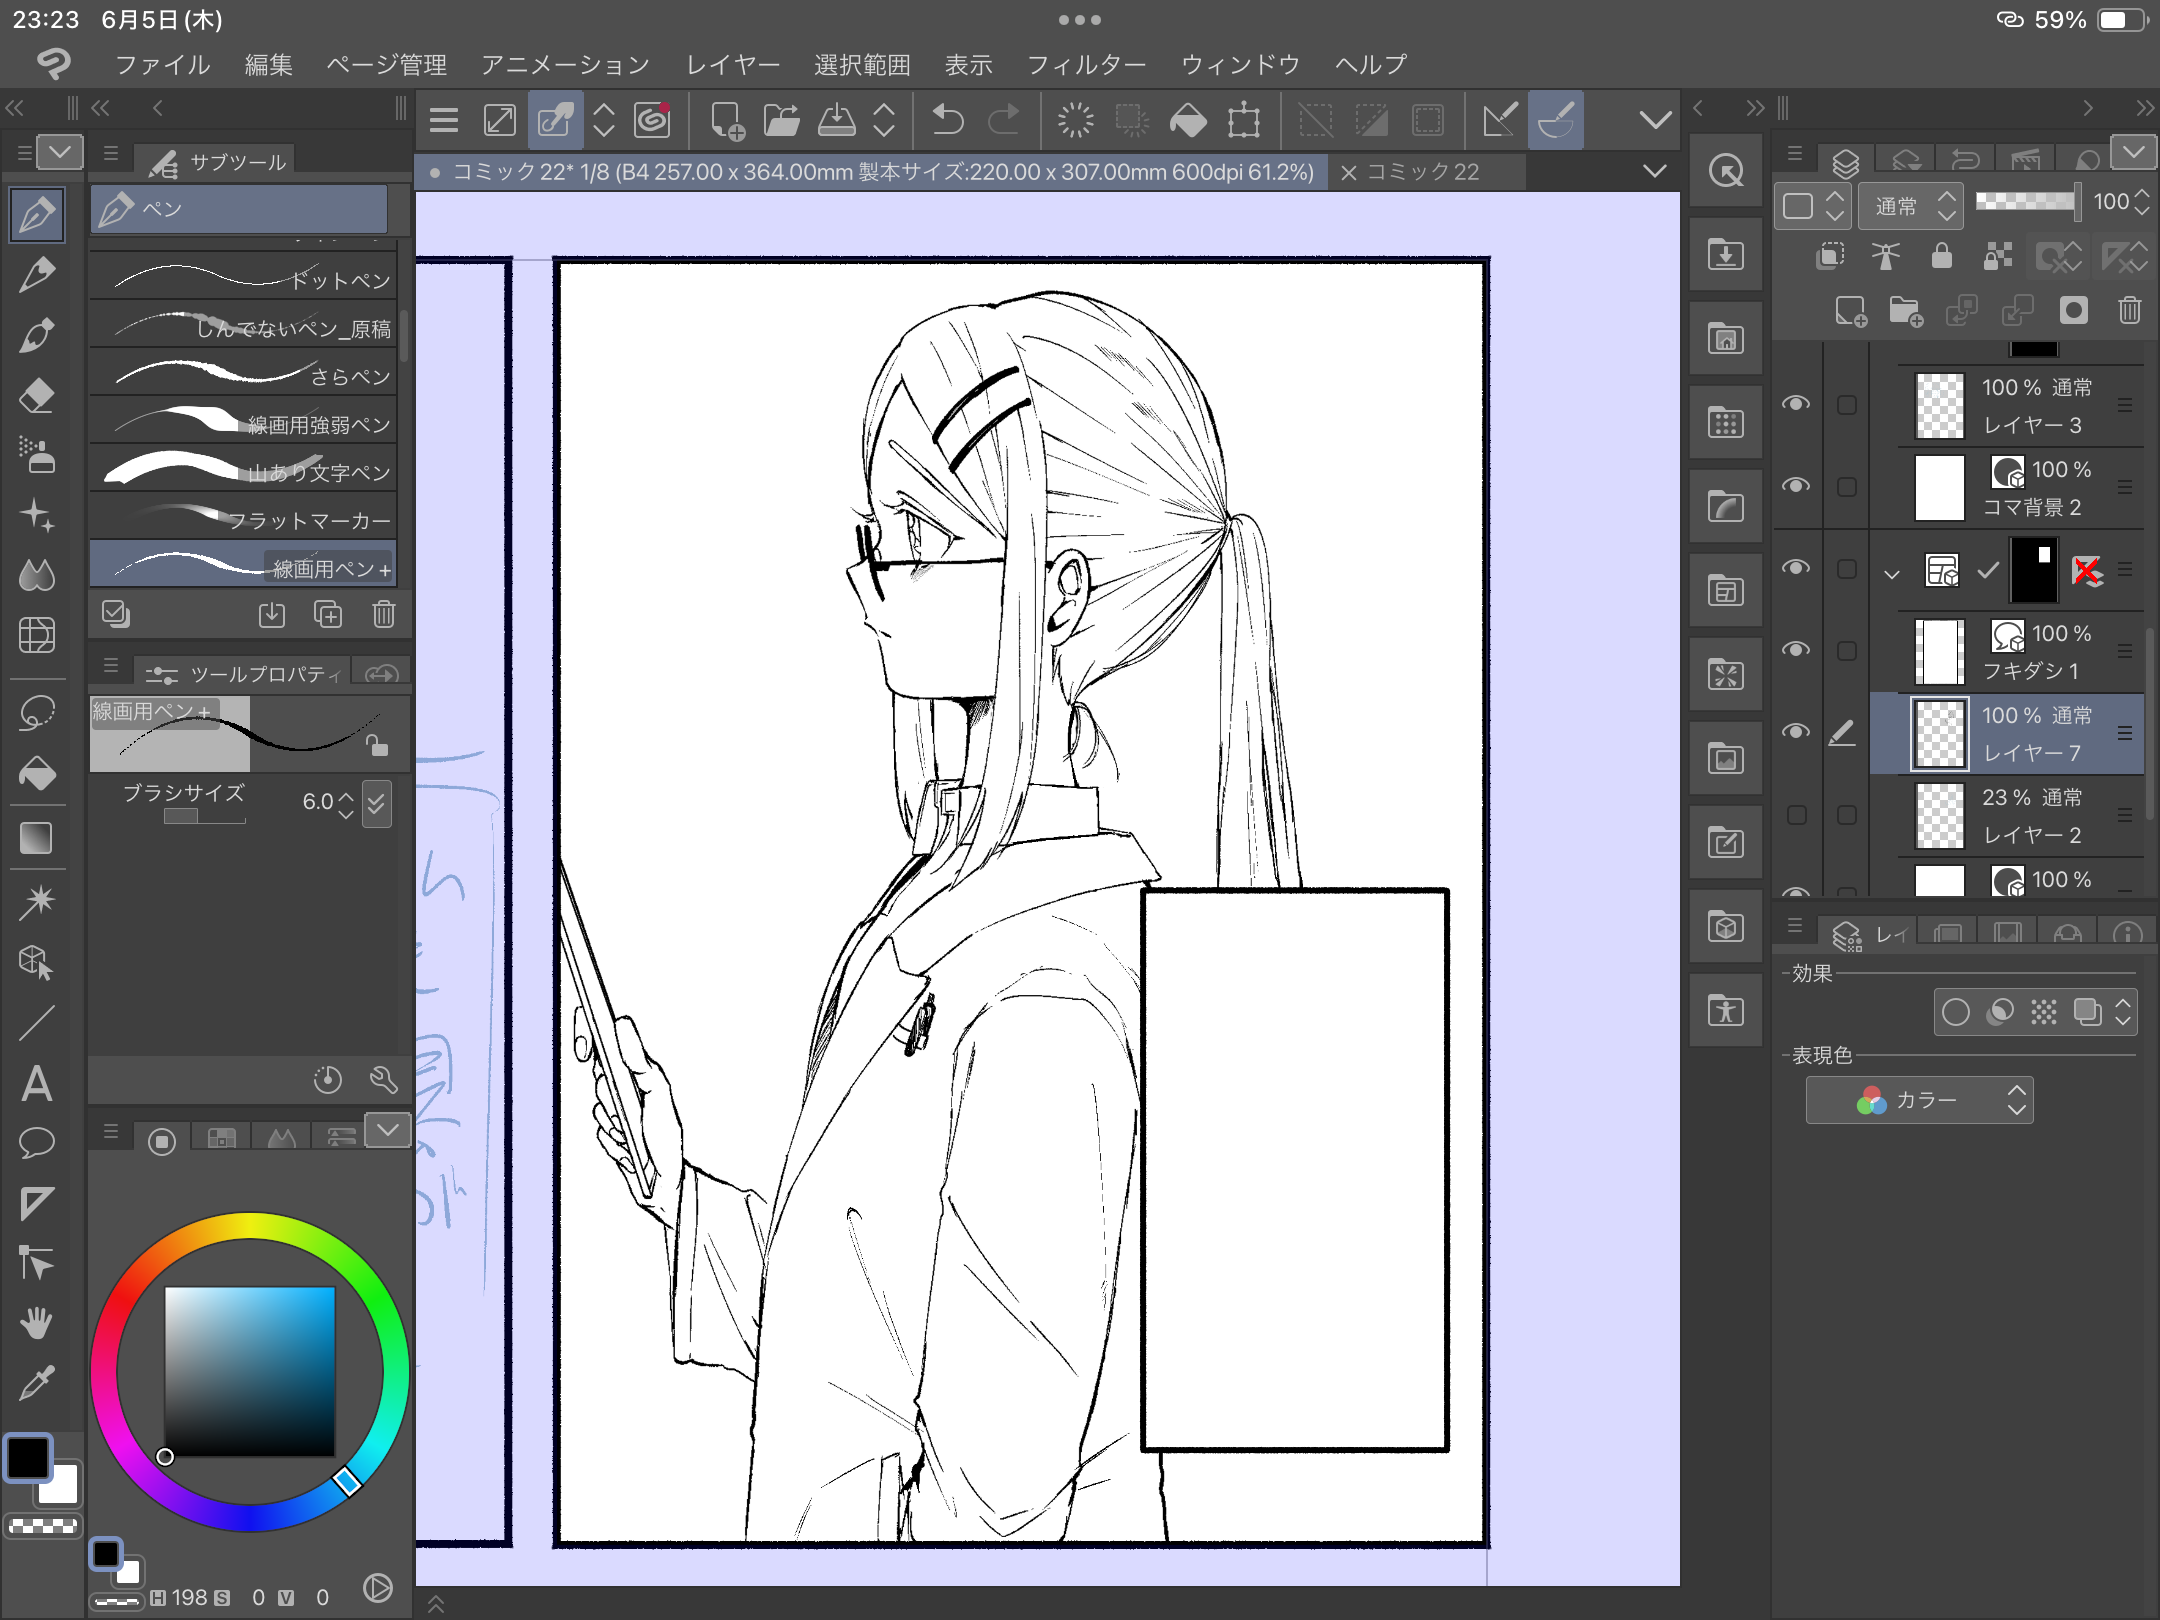This screenshot has width=2160, height=1620.
Task: Tick the second checkbox for コマ背景 2
Action: [1847, 487]
